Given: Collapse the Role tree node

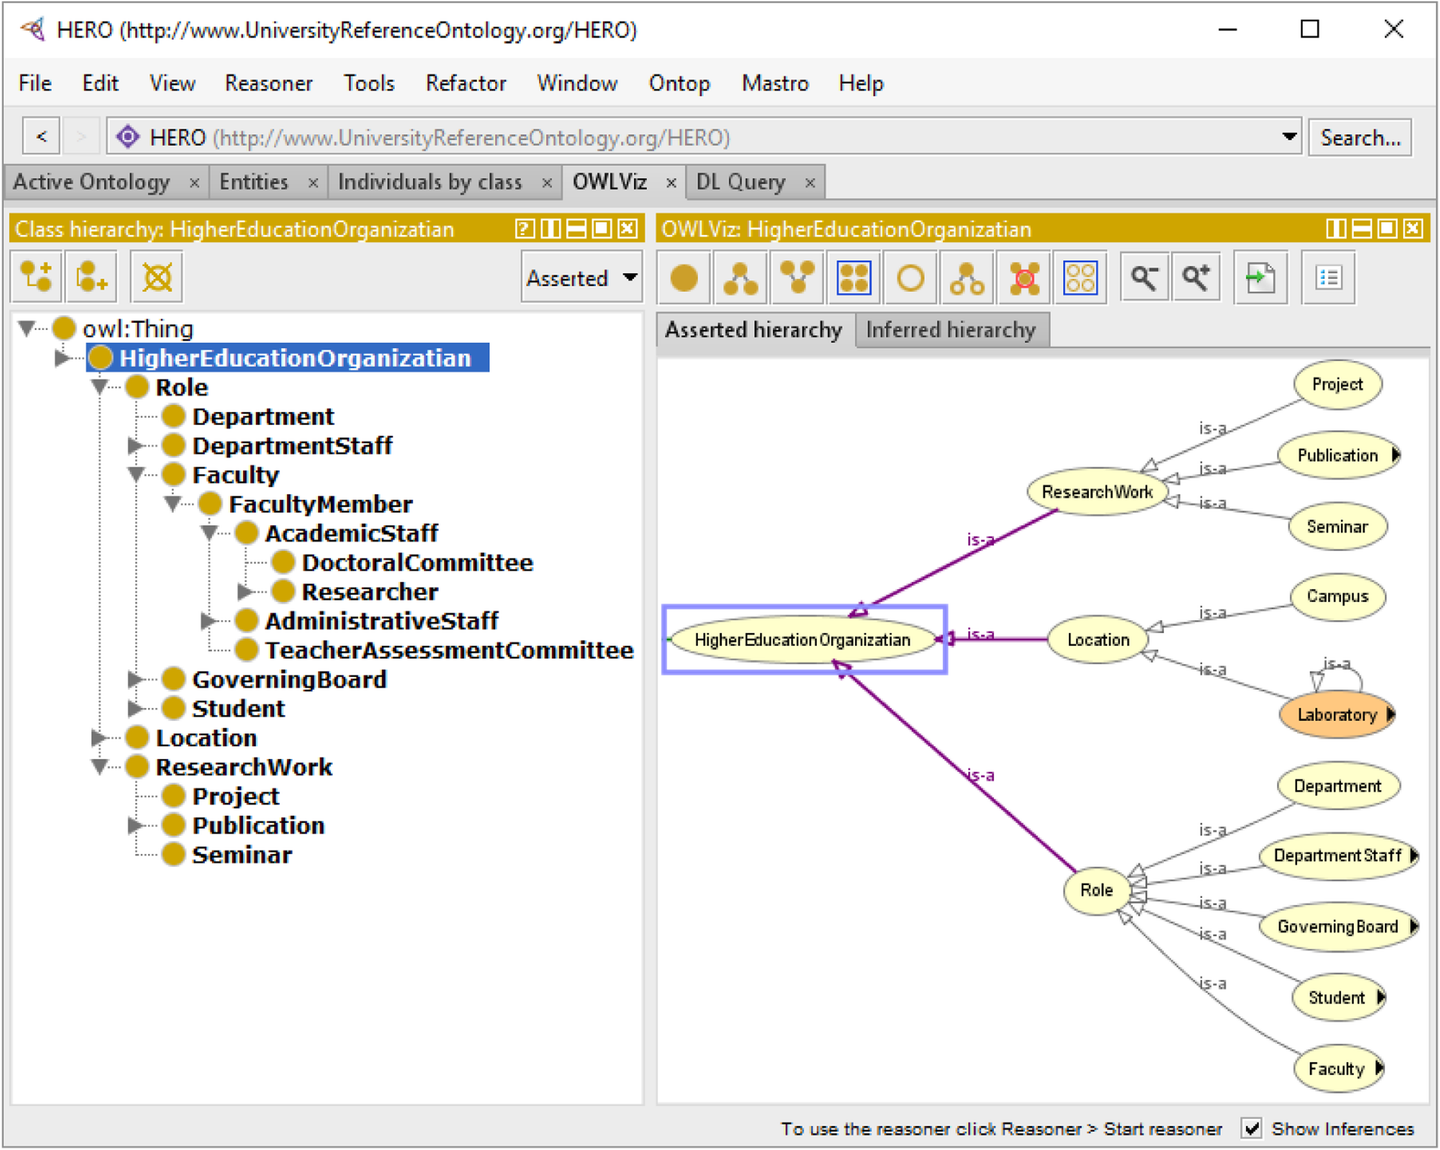Looking at the screenshot, I should coord(100,387).
